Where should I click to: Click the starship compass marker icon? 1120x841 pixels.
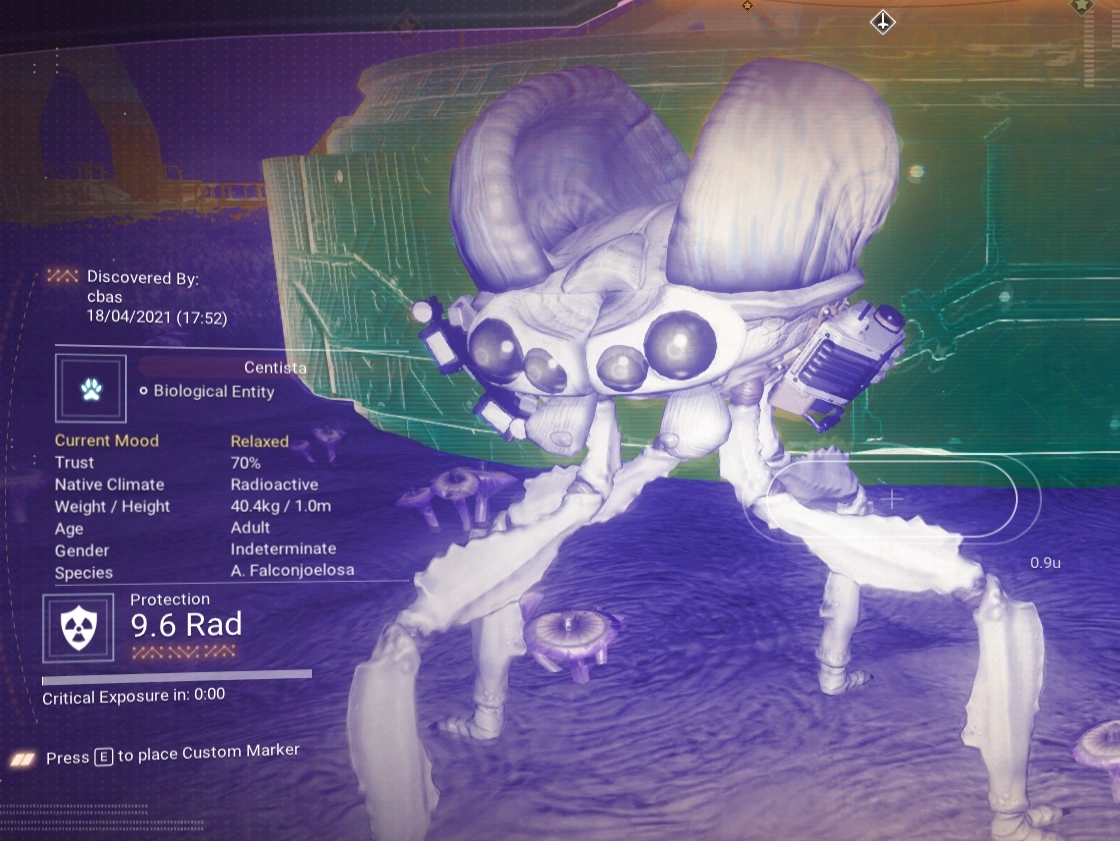(x=883, y=21)
